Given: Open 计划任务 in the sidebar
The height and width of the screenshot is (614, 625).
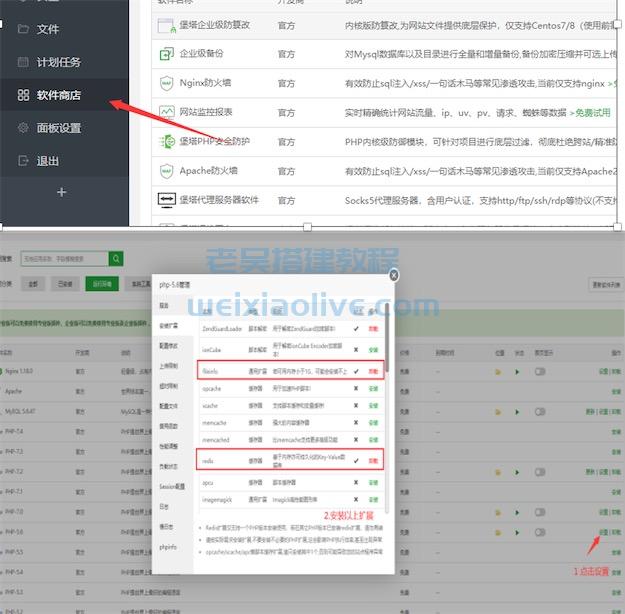Looking at the screenshot, I should [x=49, y=62].
